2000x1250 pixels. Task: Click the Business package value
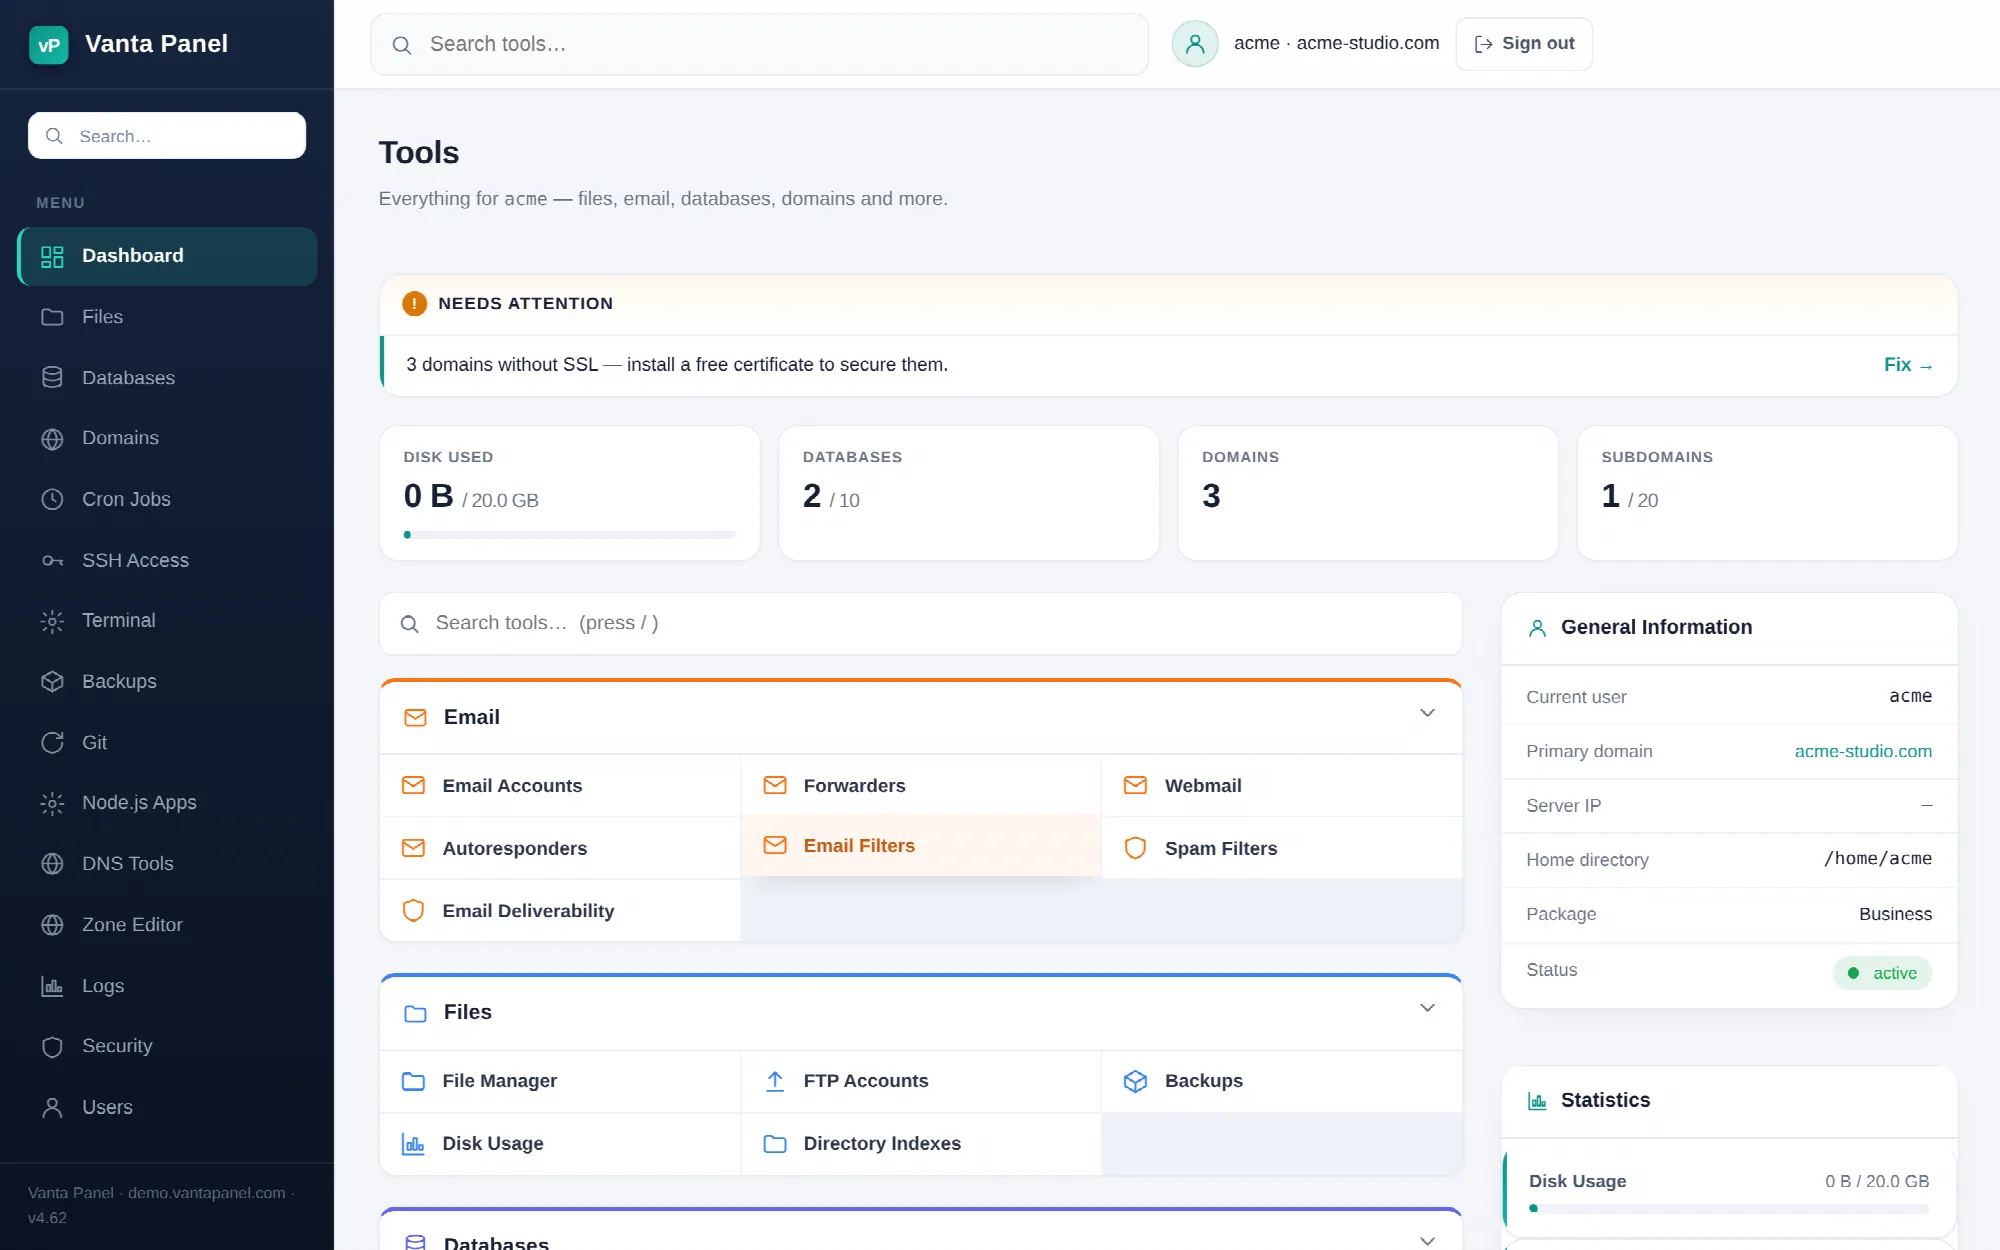coord(1895,914)
